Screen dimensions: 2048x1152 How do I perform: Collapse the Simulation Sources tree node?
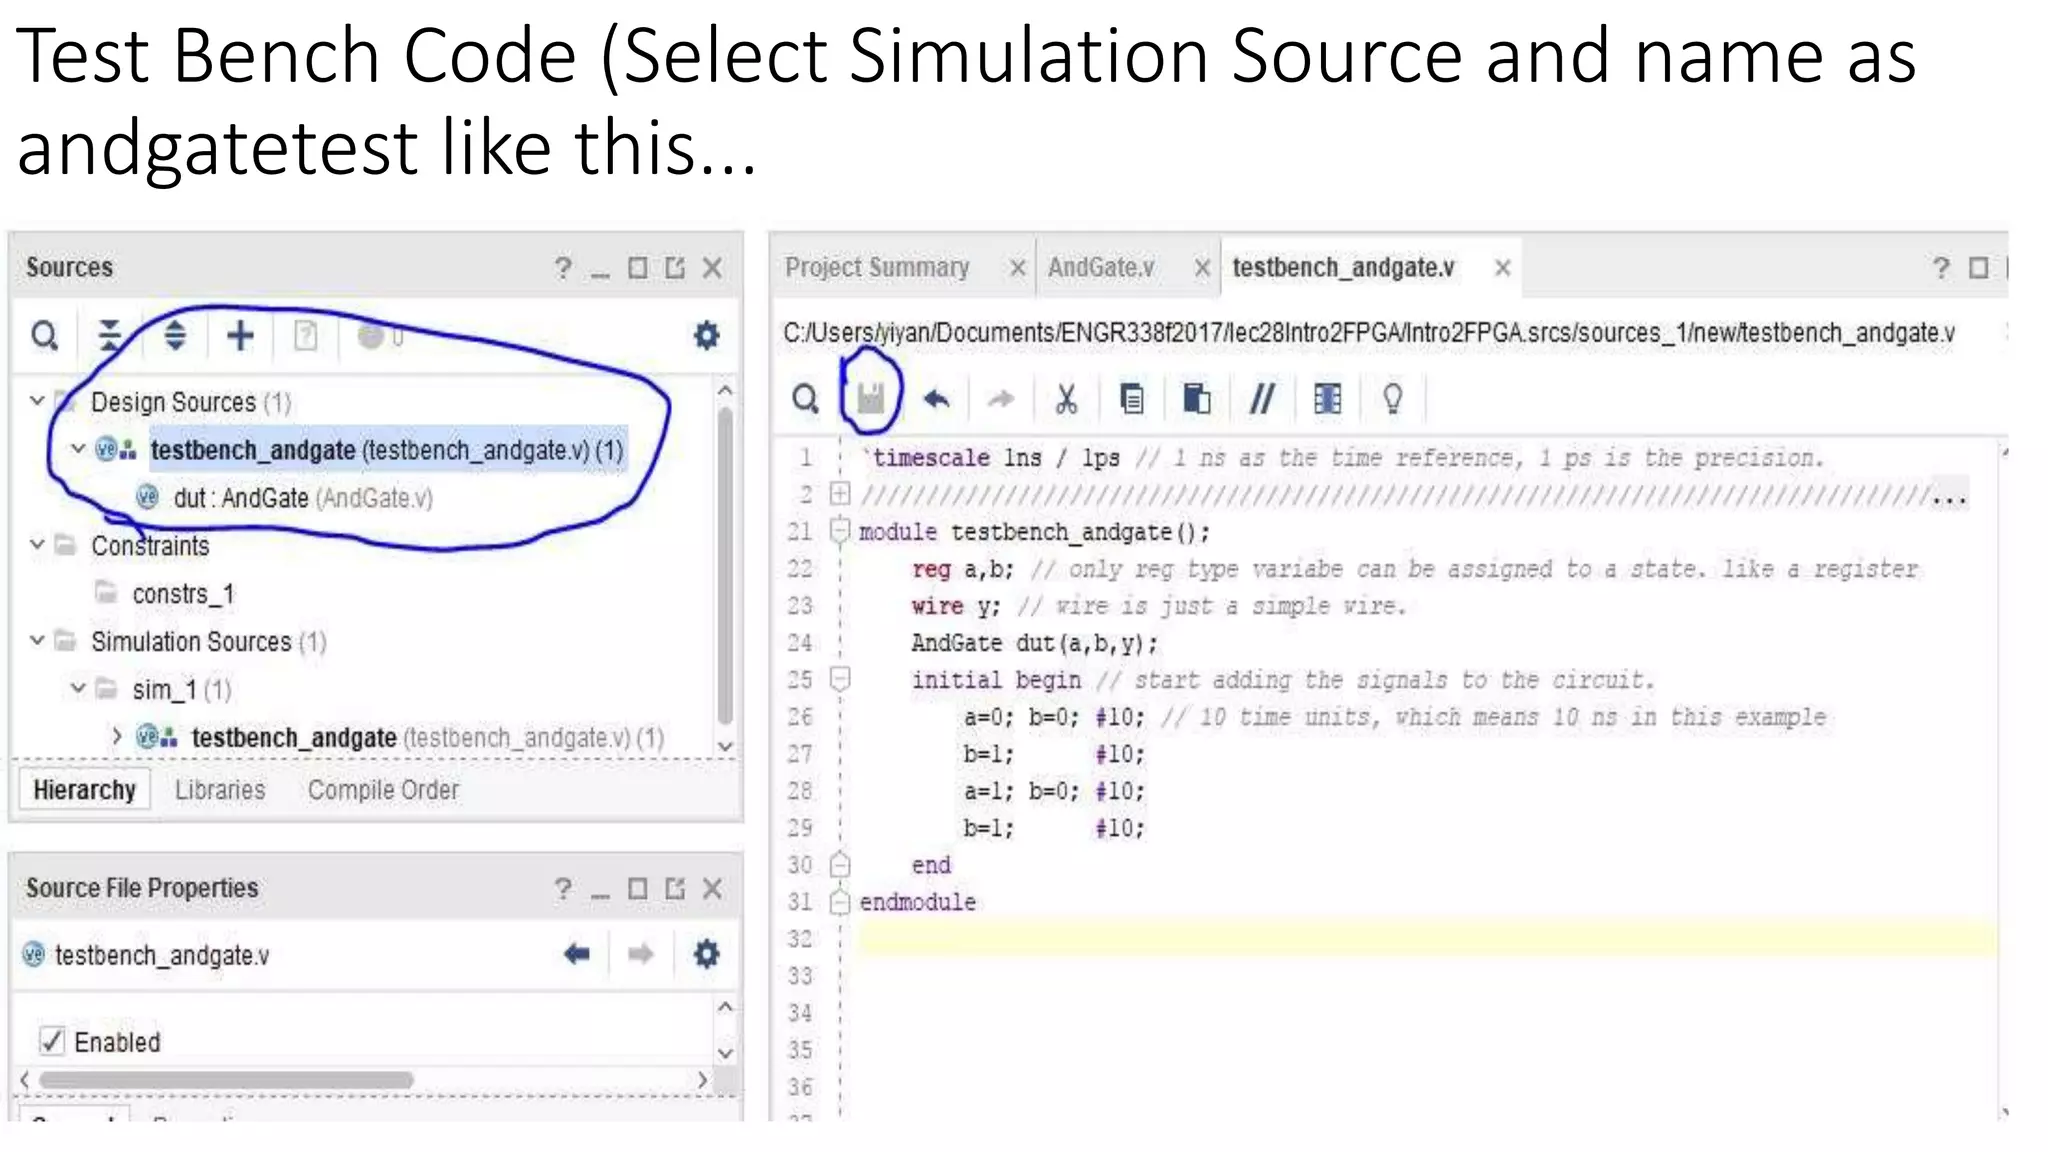tap(37, 640)
